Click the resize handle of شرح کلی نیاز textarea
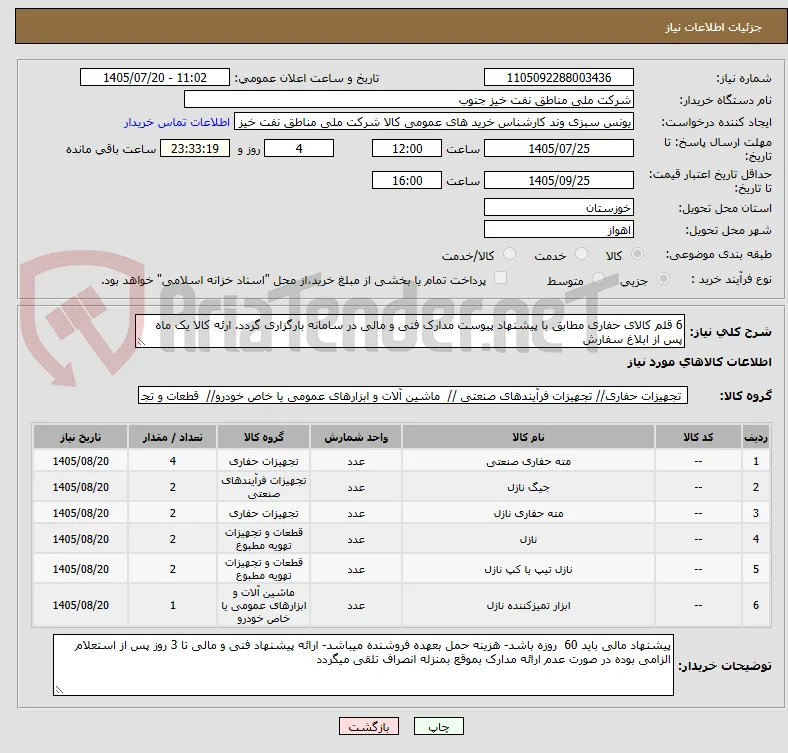This screenshot has height=753, width=788. tap(141, 343)
